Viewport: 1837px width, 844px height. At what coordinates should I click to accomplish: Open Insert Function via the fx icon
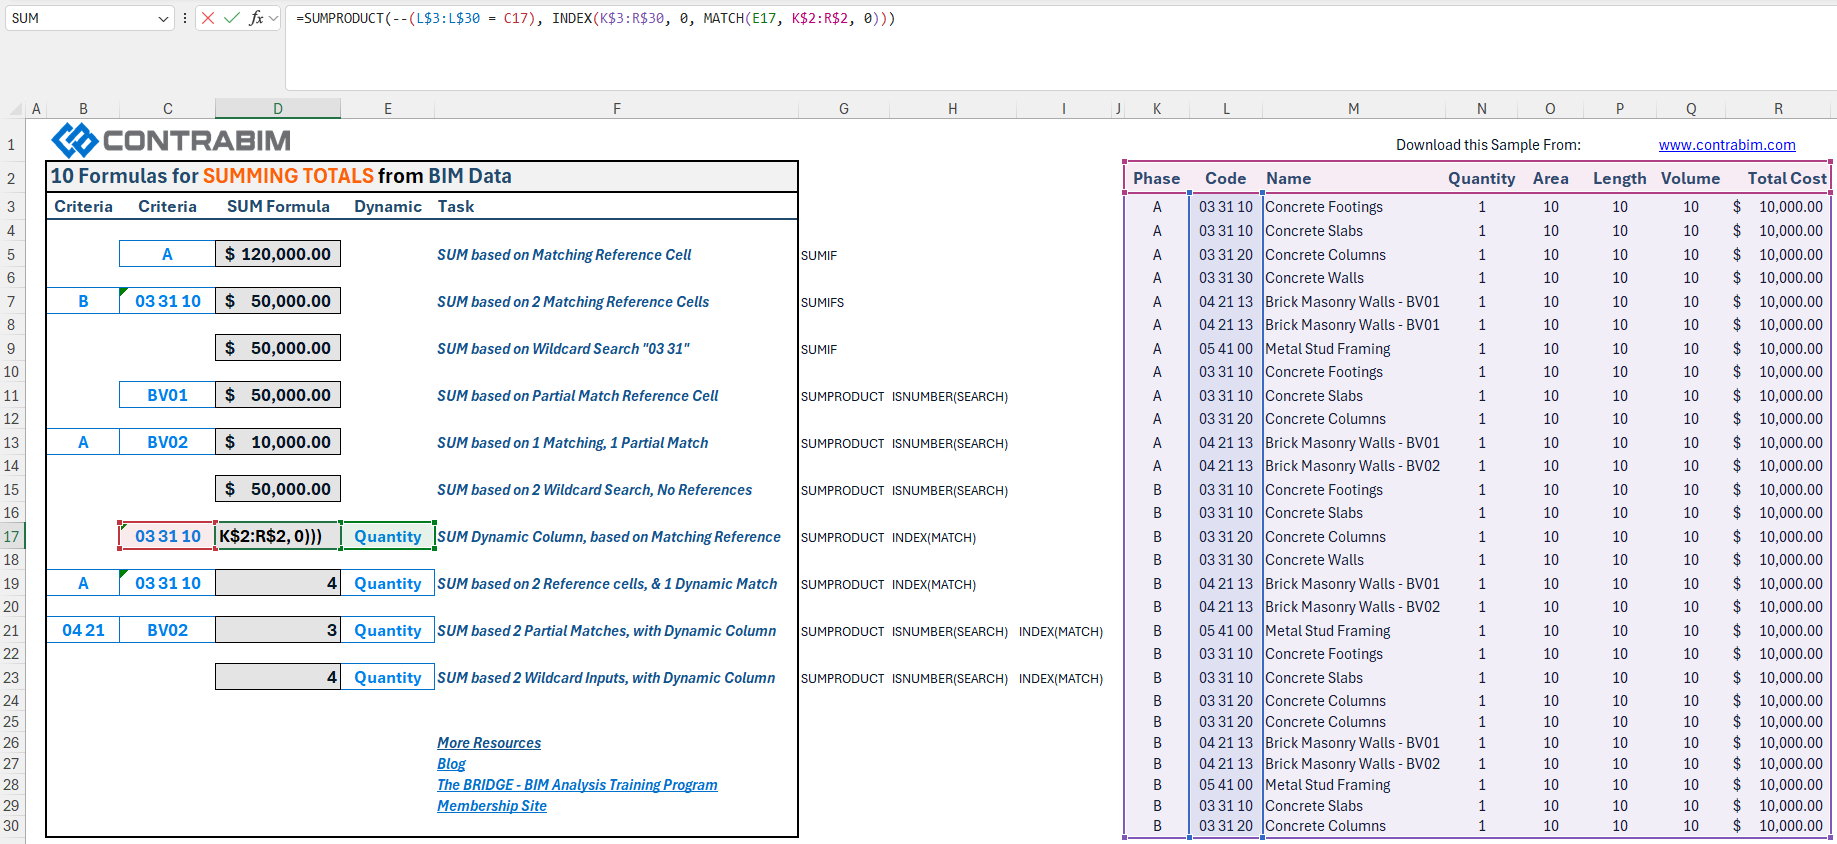[x=256, y=18]
